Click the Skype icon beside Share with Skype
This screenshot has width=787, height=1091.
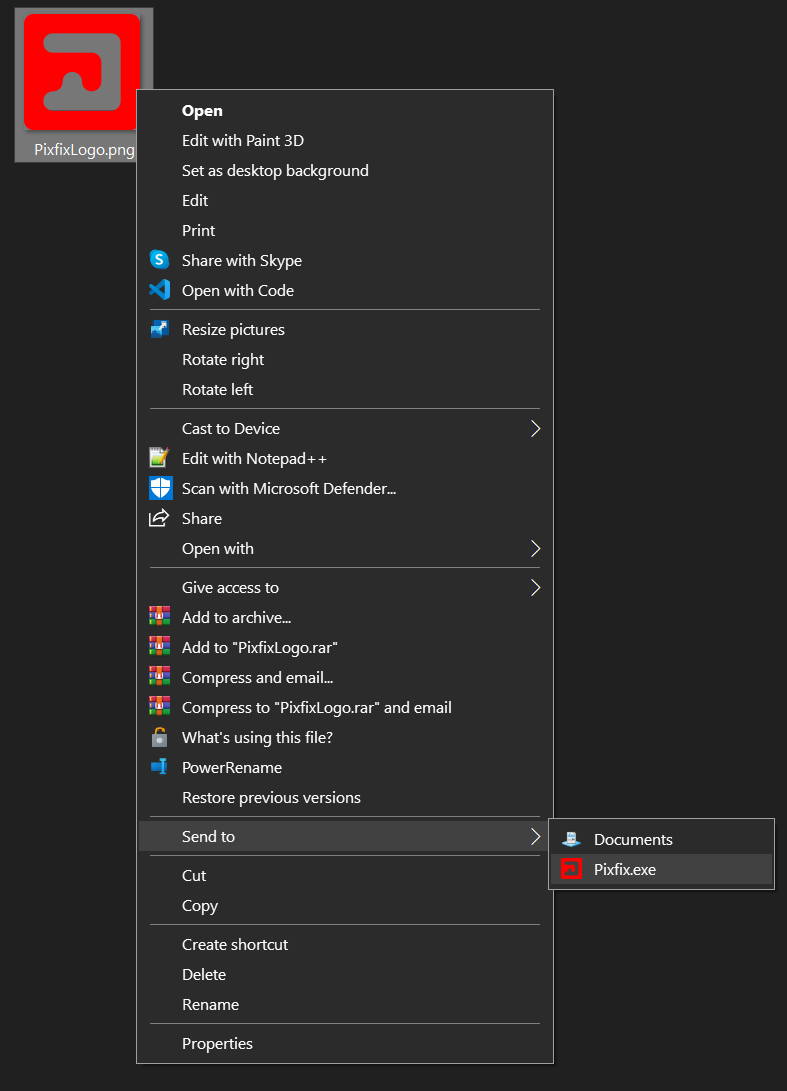(159, 260)
